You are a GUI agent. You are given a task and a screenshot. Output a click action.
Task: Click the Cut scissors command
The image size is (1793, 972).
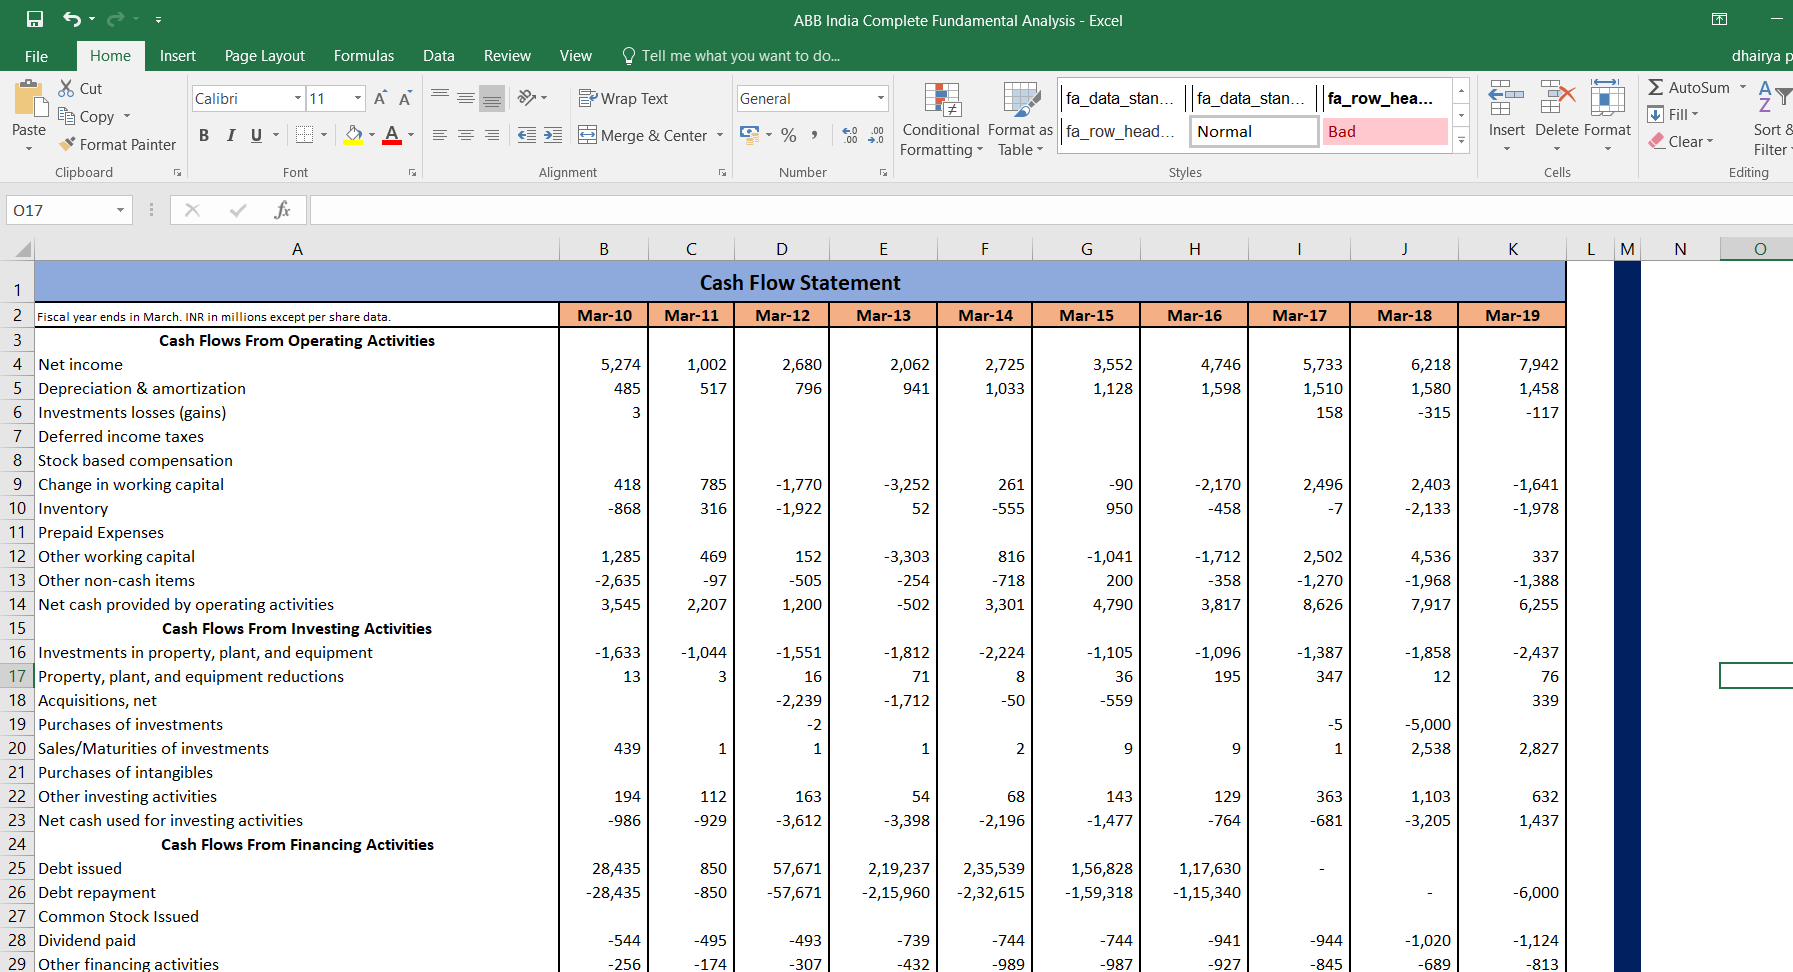[80, 88]
